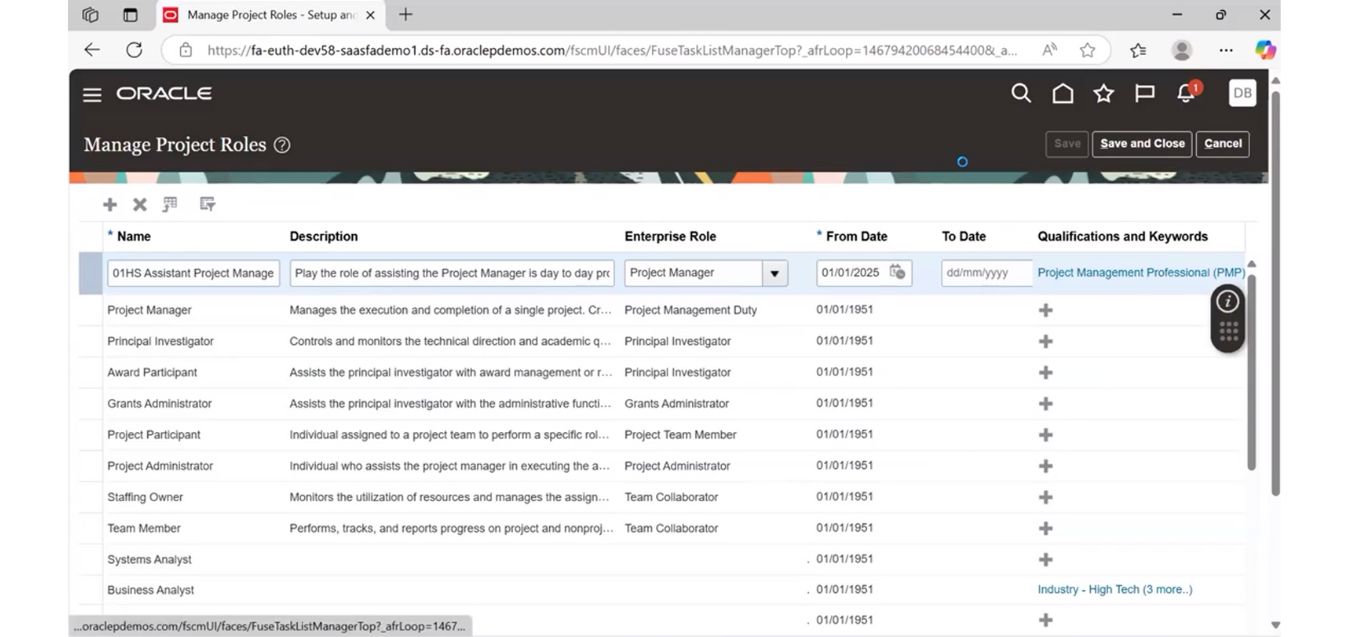Delete the selected project role
1349x637 pixels.
[140, 204]
